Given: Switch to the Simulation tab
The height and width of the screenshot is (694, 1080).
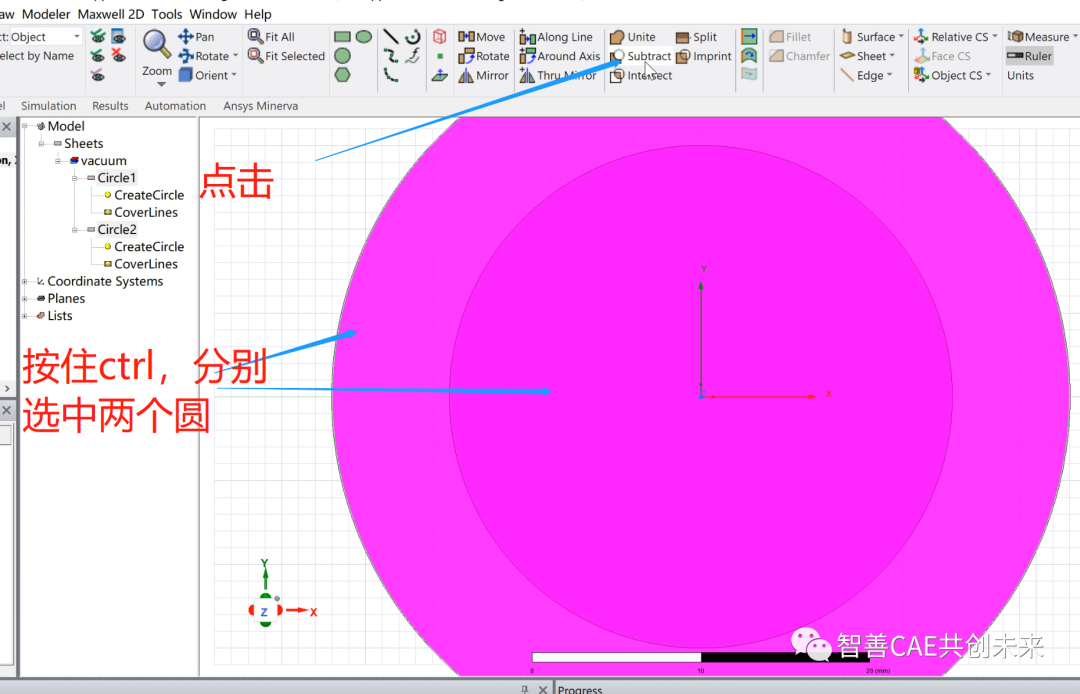Looking at the screenshot, I should (49, 105).
